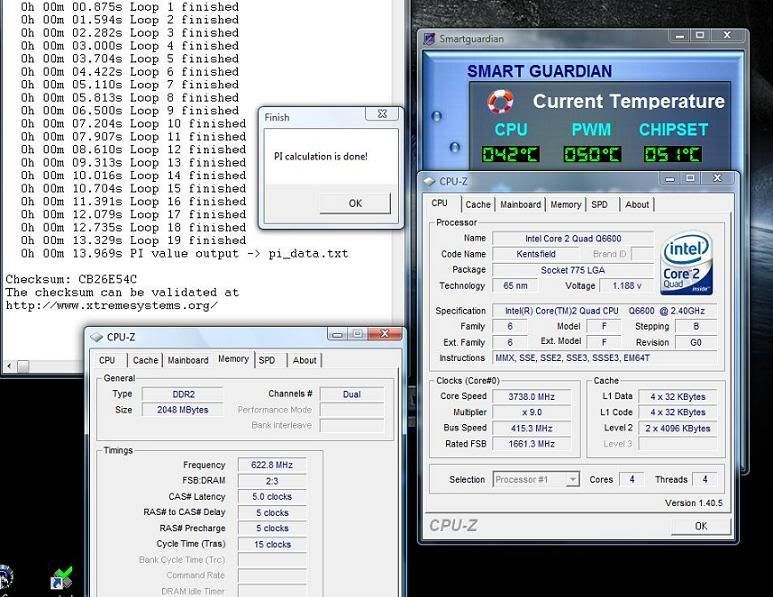Close the CPU-Z Memory window

click(x=385, y=334)
